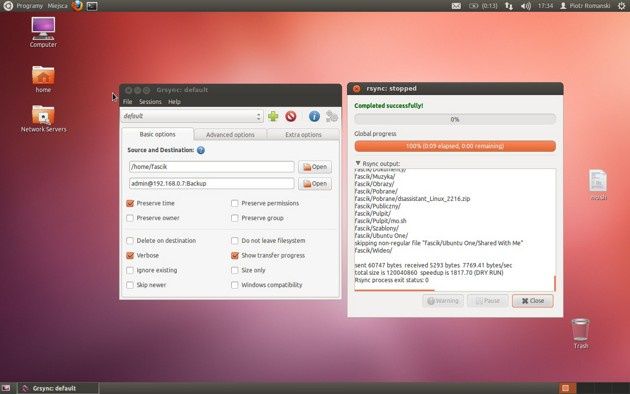Click the Global progress bar at 100%

455,146
